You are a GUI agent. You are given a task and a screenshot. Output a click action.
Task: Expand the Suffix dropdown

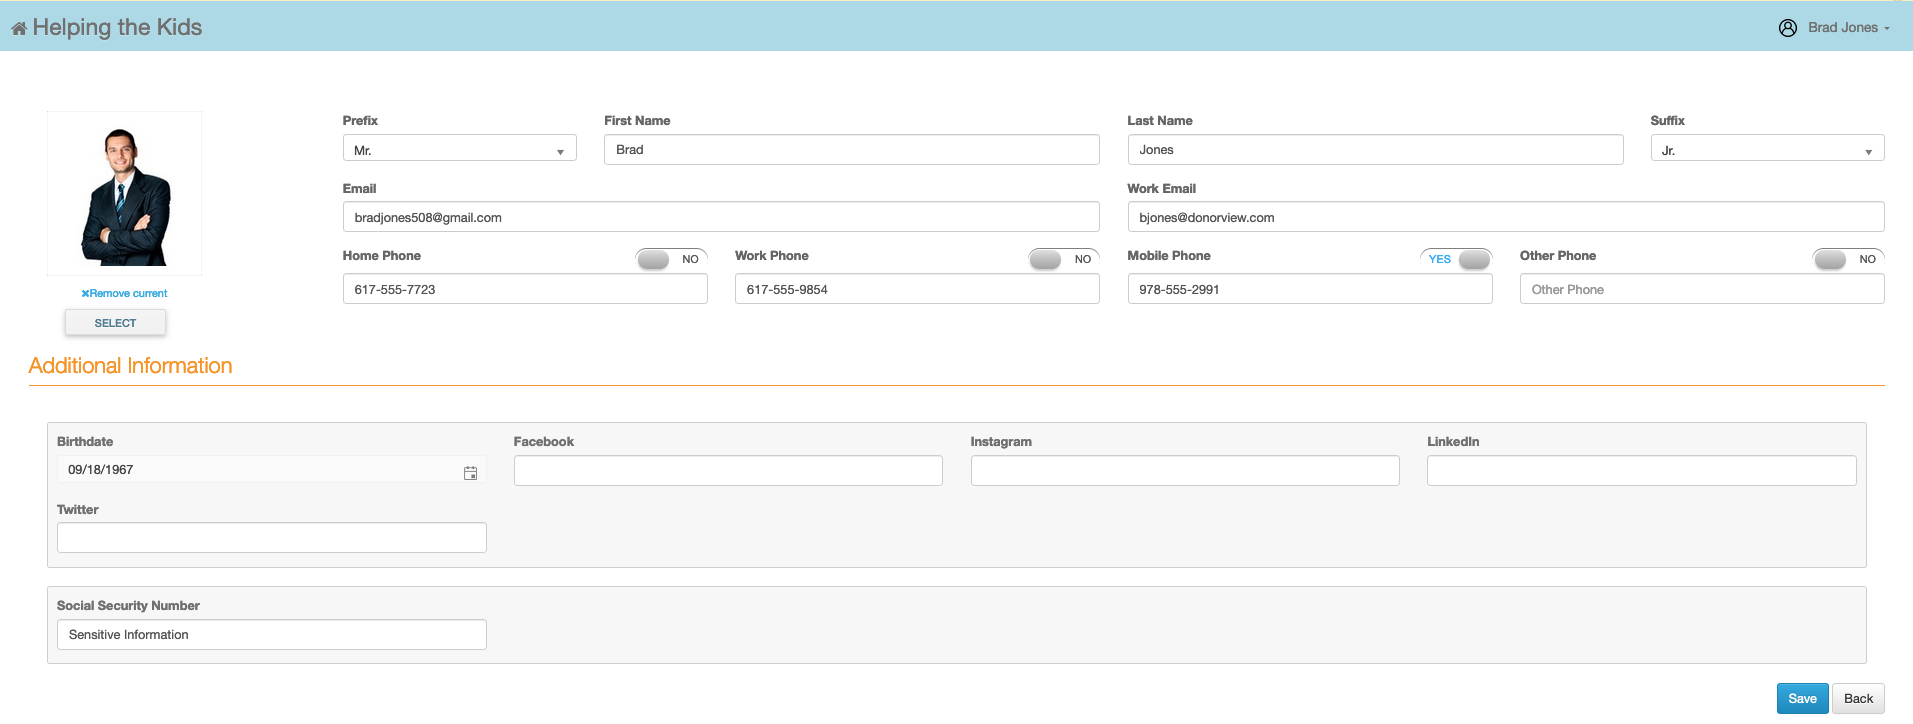[x=1766, y=150]
